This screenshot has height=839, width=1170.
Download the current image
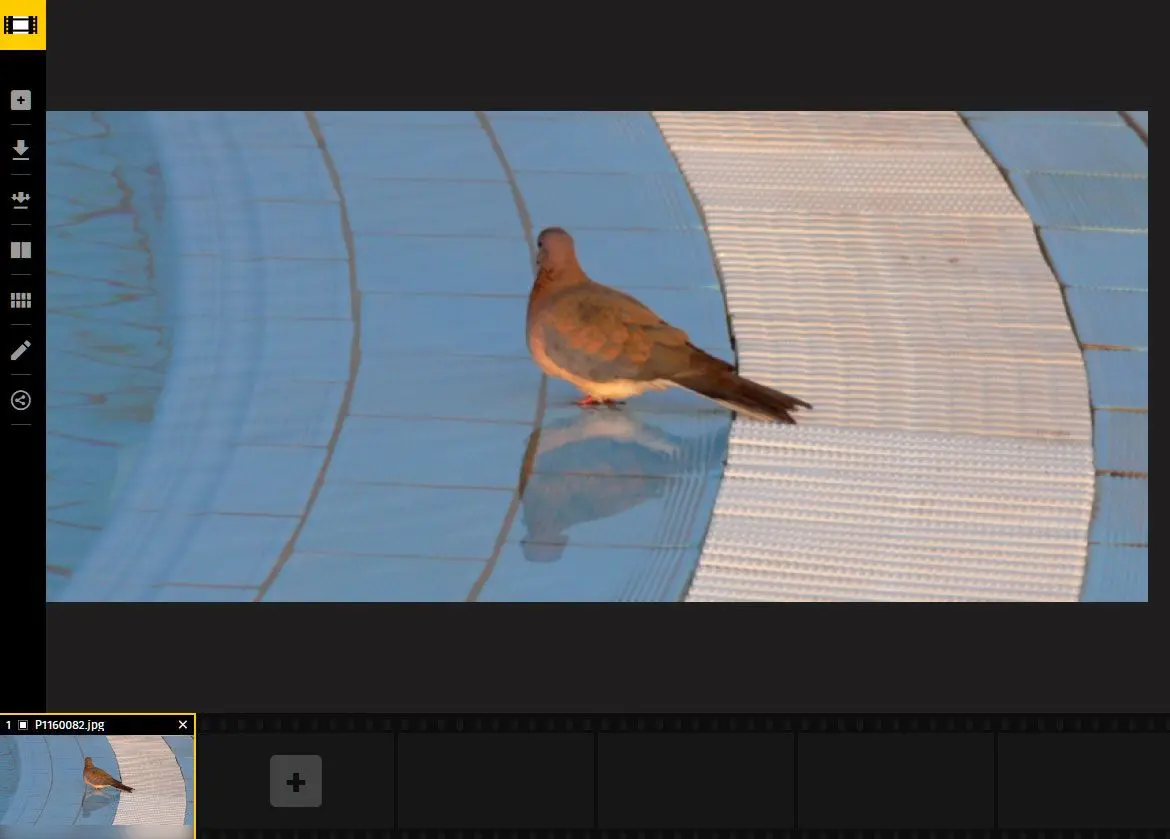(x=21, y=150)
